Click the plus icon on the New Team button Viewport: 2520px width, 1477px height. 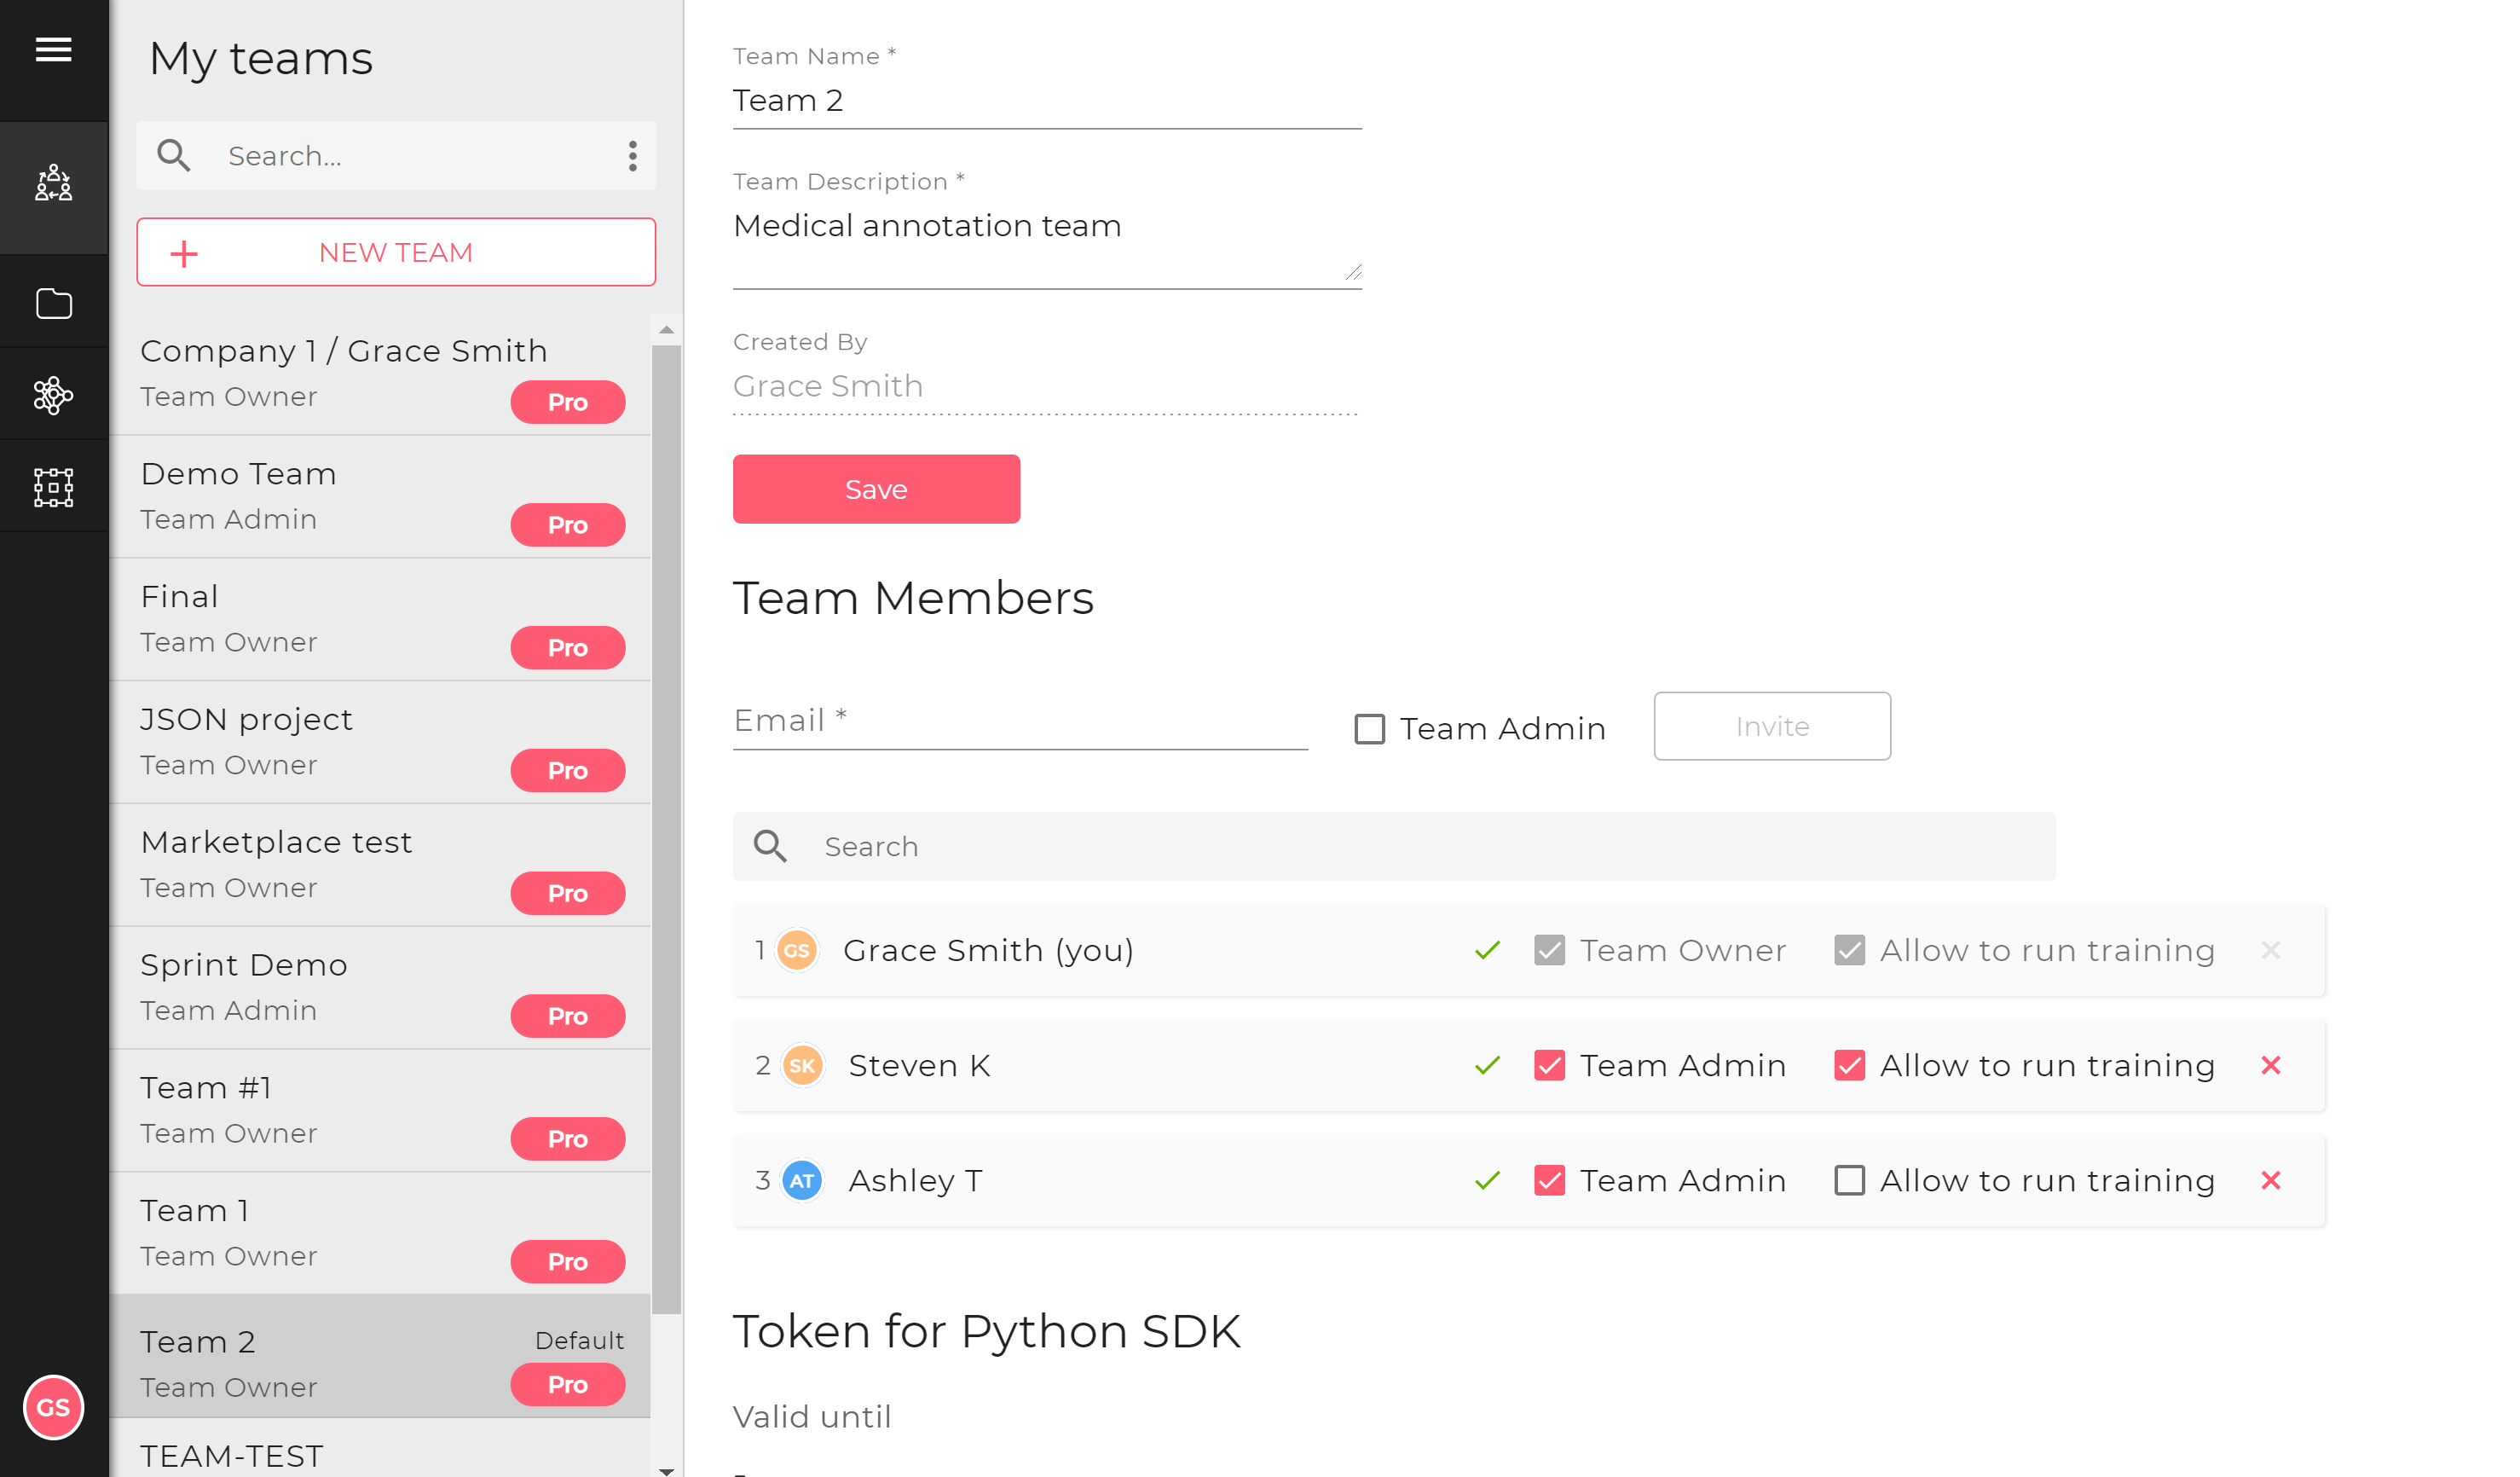click(x=184, y=253)
